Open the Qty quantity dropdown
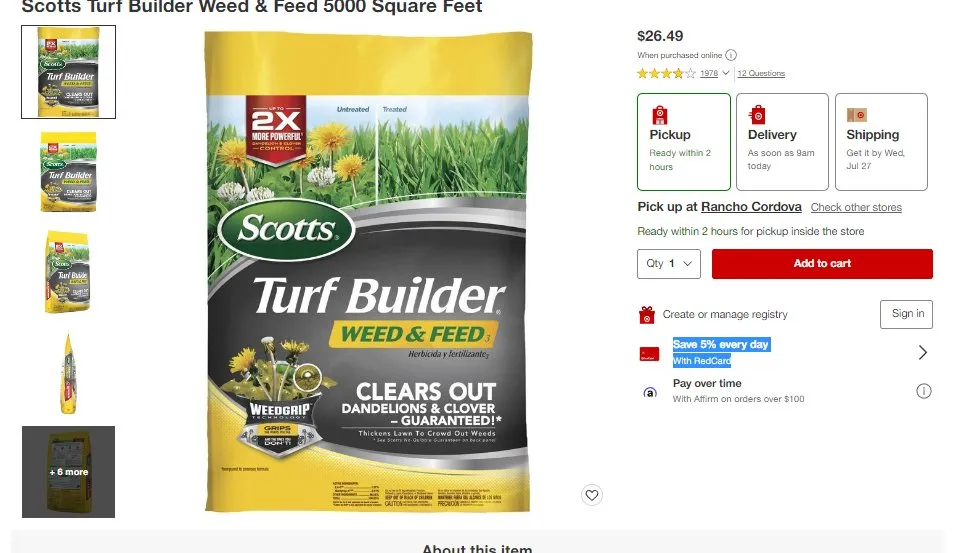The width and height of the screenshot is (973, 553). 669,264
